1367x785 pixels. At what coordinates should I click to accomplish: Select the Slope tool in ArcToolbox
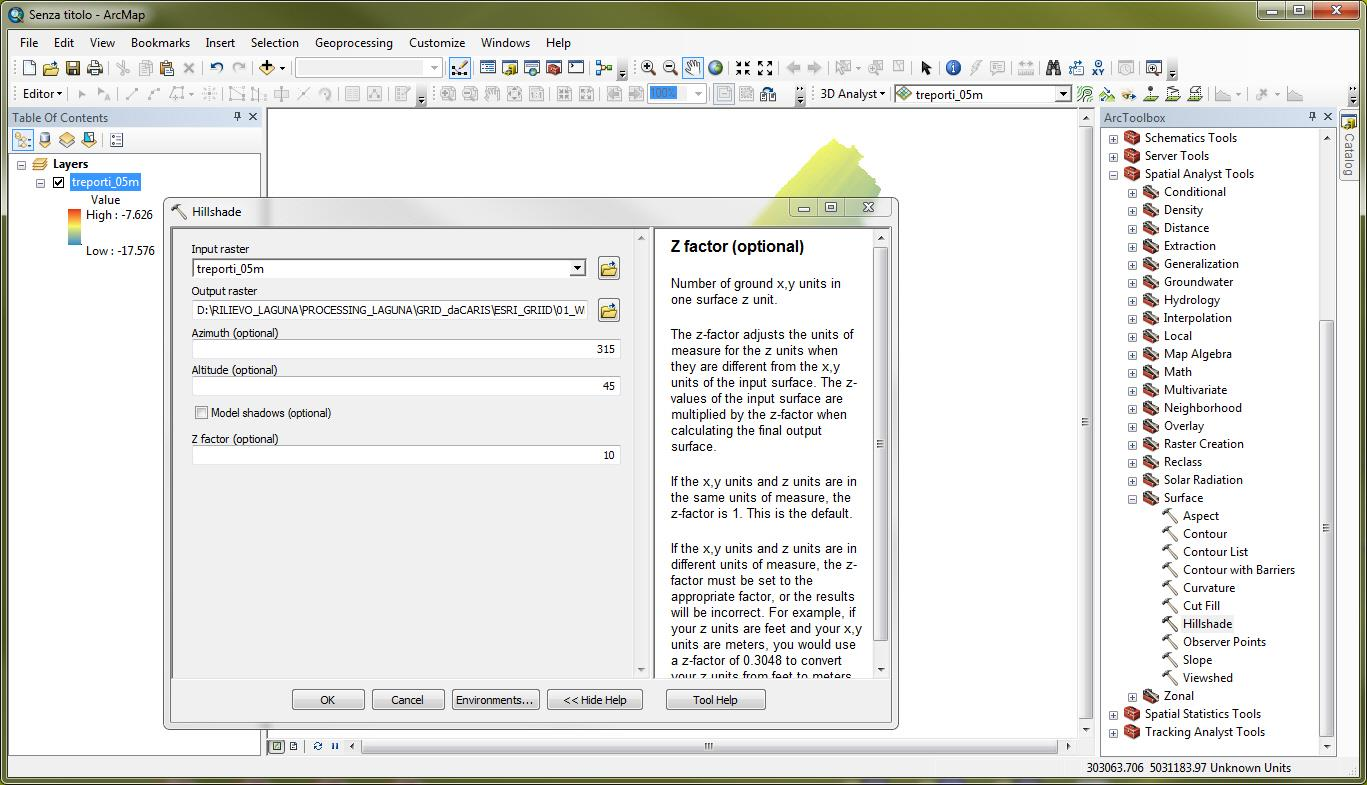click(x=1197, y=660)
